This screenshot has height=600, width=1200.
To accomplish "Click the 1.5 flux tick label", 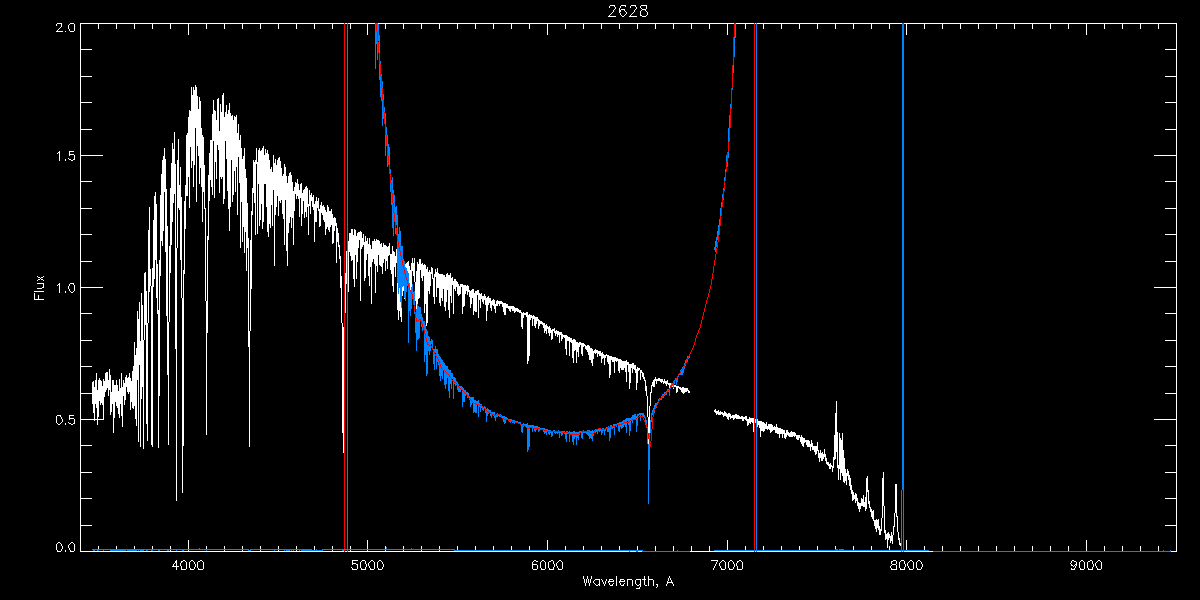I will coord(66,157).
